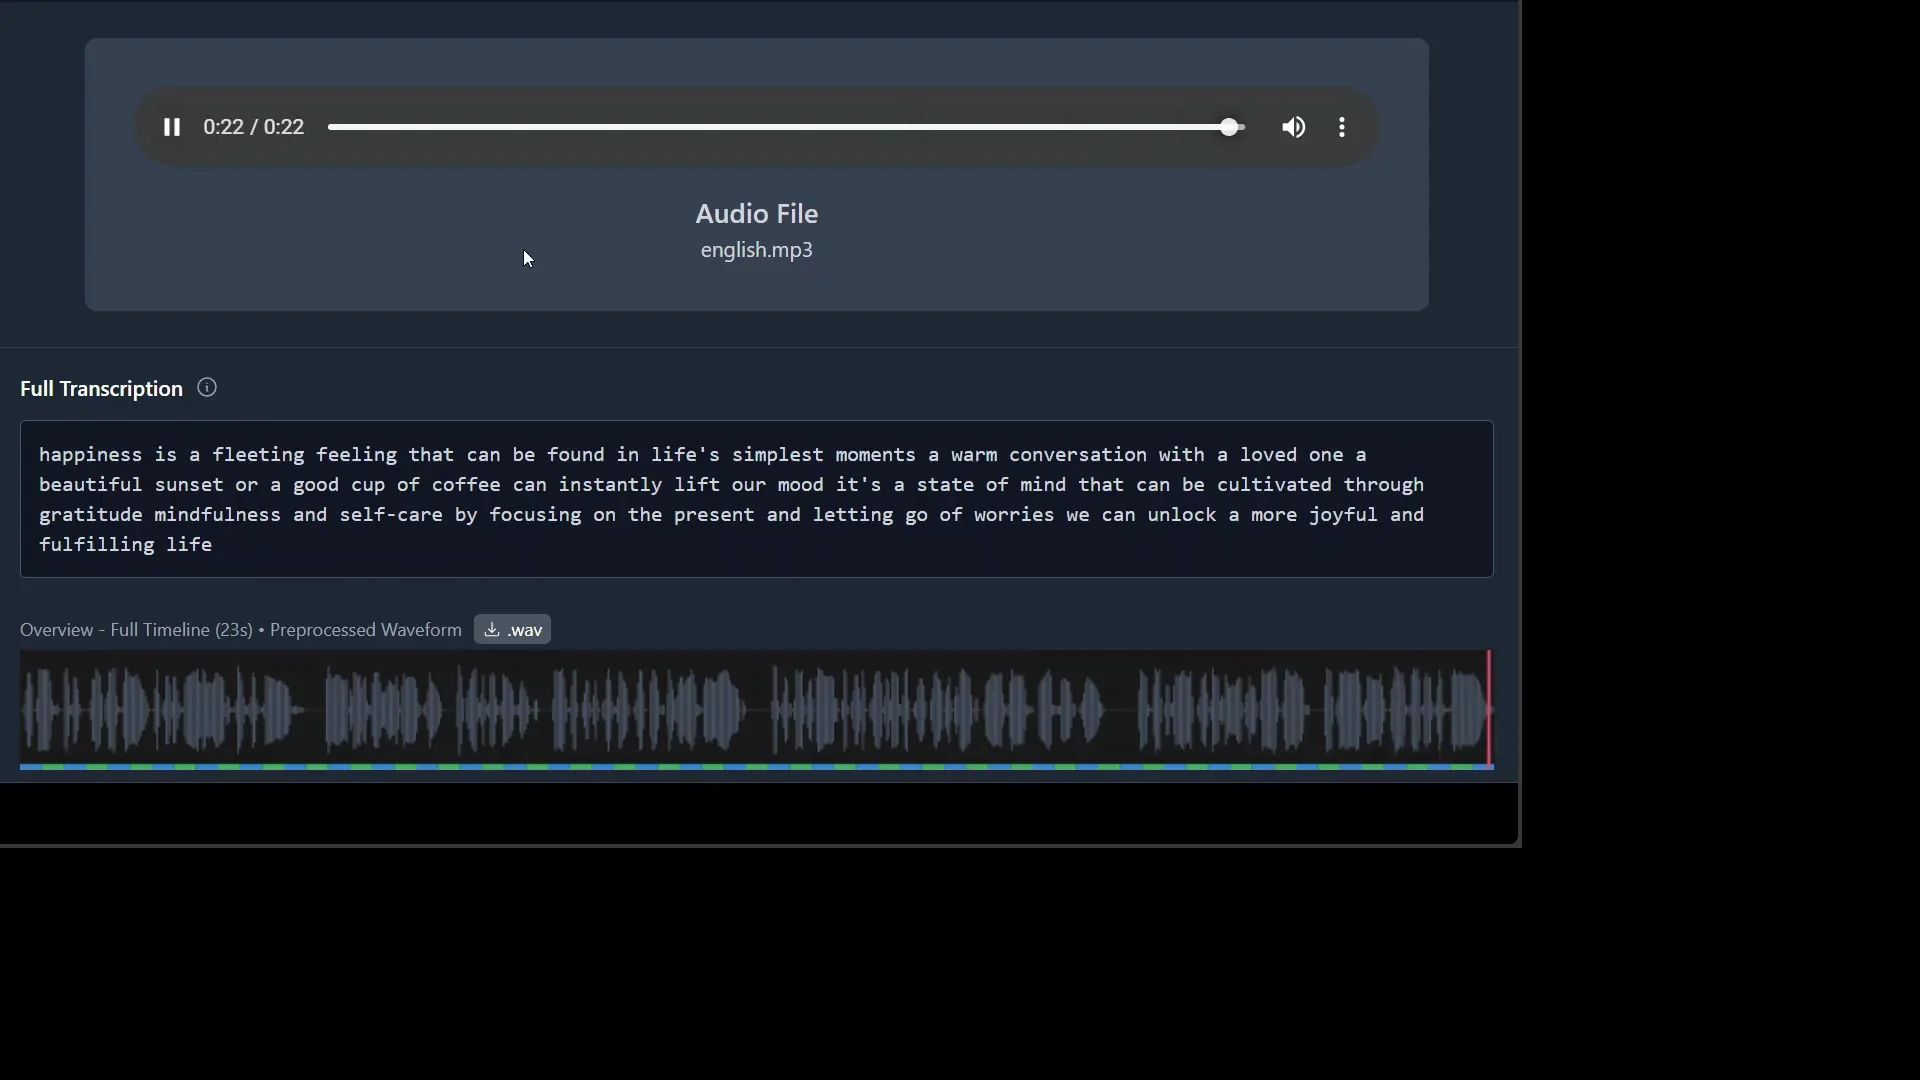Click the word 'happiness' in the transcription

90,455
